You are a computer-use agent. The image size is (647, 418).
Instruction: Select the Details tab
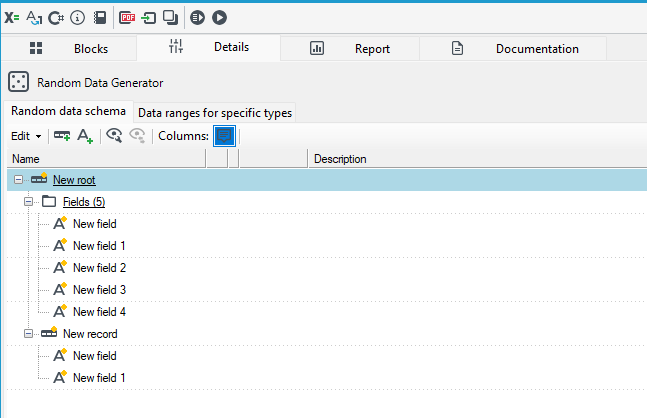(x=209, y=48)
